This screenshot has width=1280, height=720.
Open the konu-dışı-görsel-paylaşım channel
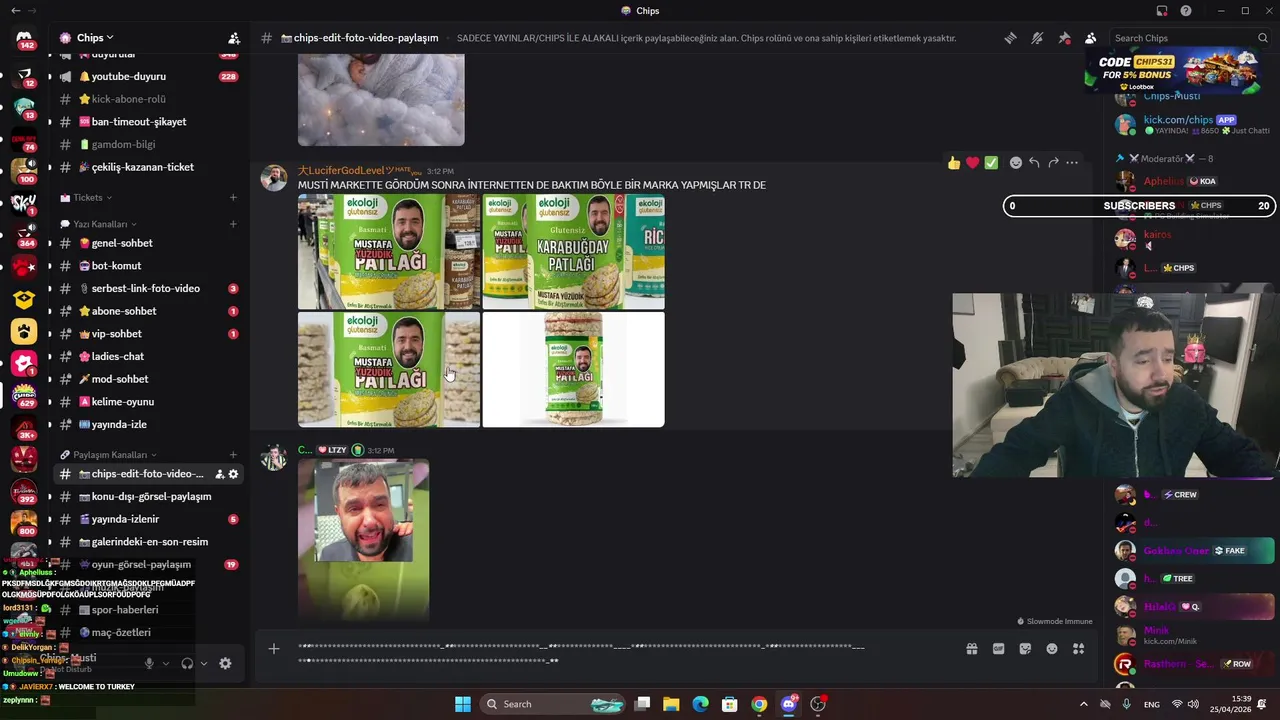click(148, 497)
